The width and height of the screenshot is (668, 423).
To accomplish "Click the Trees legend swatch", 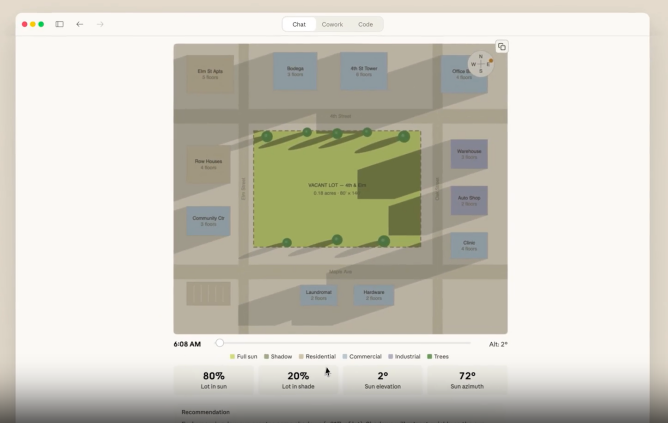I will point(430,357).
